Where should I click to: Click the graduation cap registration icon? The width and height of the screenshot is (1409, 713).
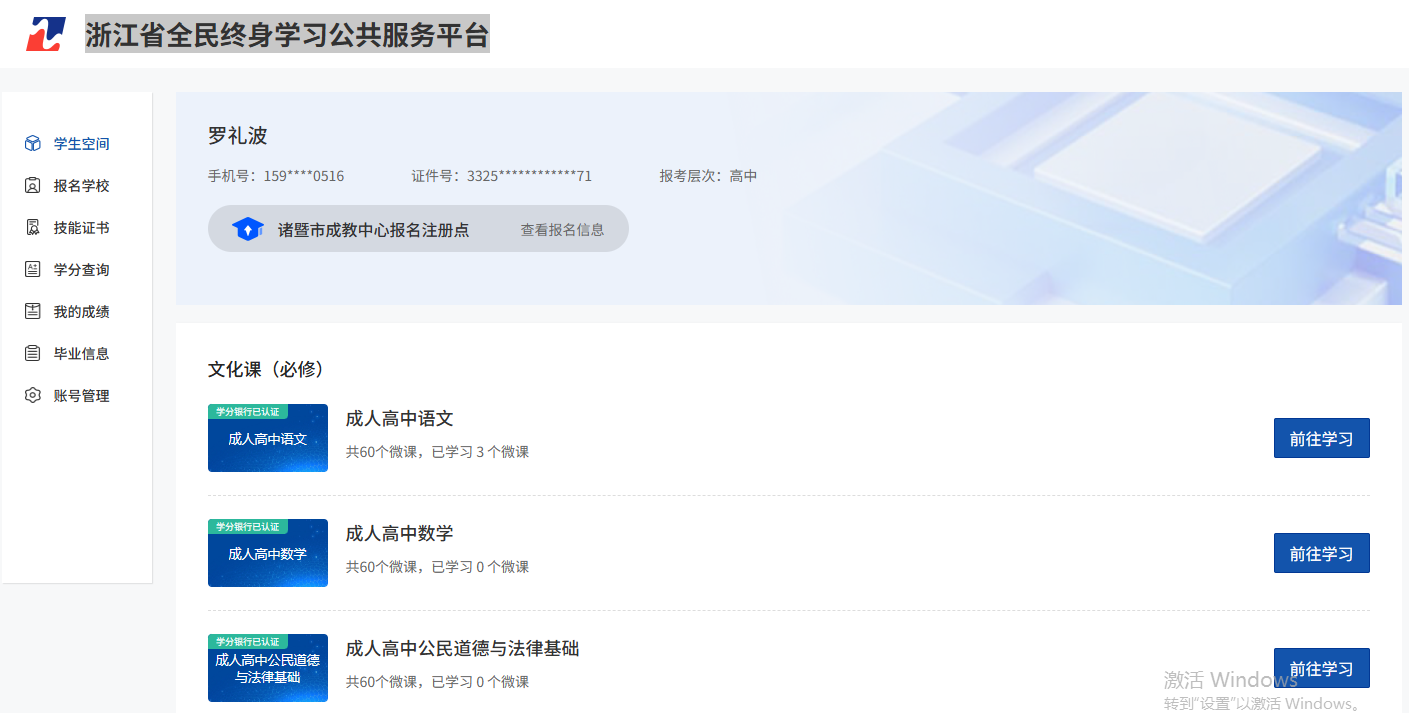(x=247, y=229)
